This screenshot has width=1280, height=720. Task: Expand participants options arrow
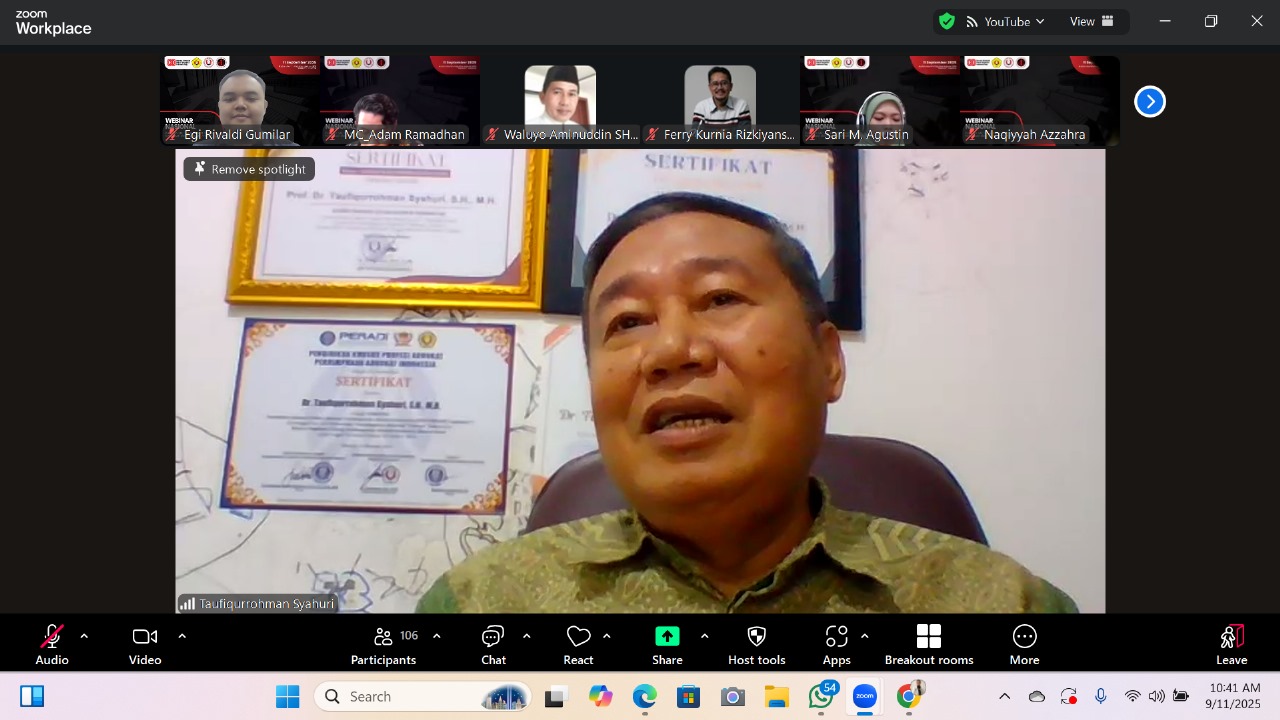tap(436, 636)
